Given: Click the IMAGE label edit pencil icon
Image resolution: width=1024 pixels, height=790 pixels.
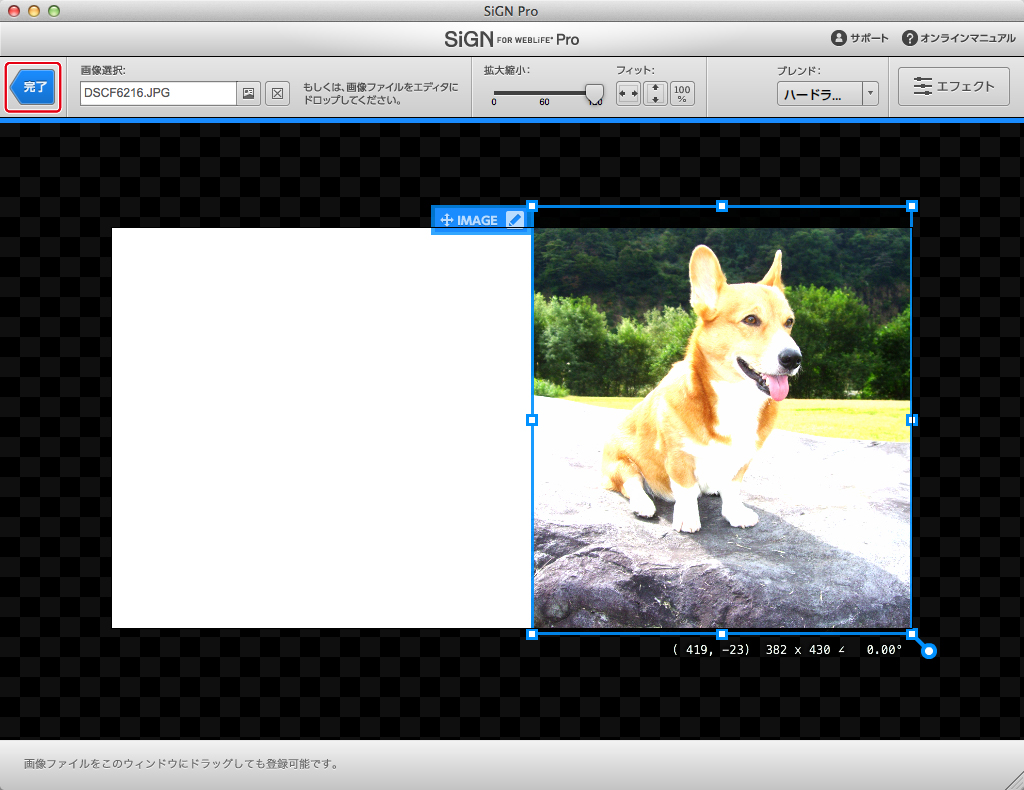Looking at the screenshot, I should click(515, 220).
